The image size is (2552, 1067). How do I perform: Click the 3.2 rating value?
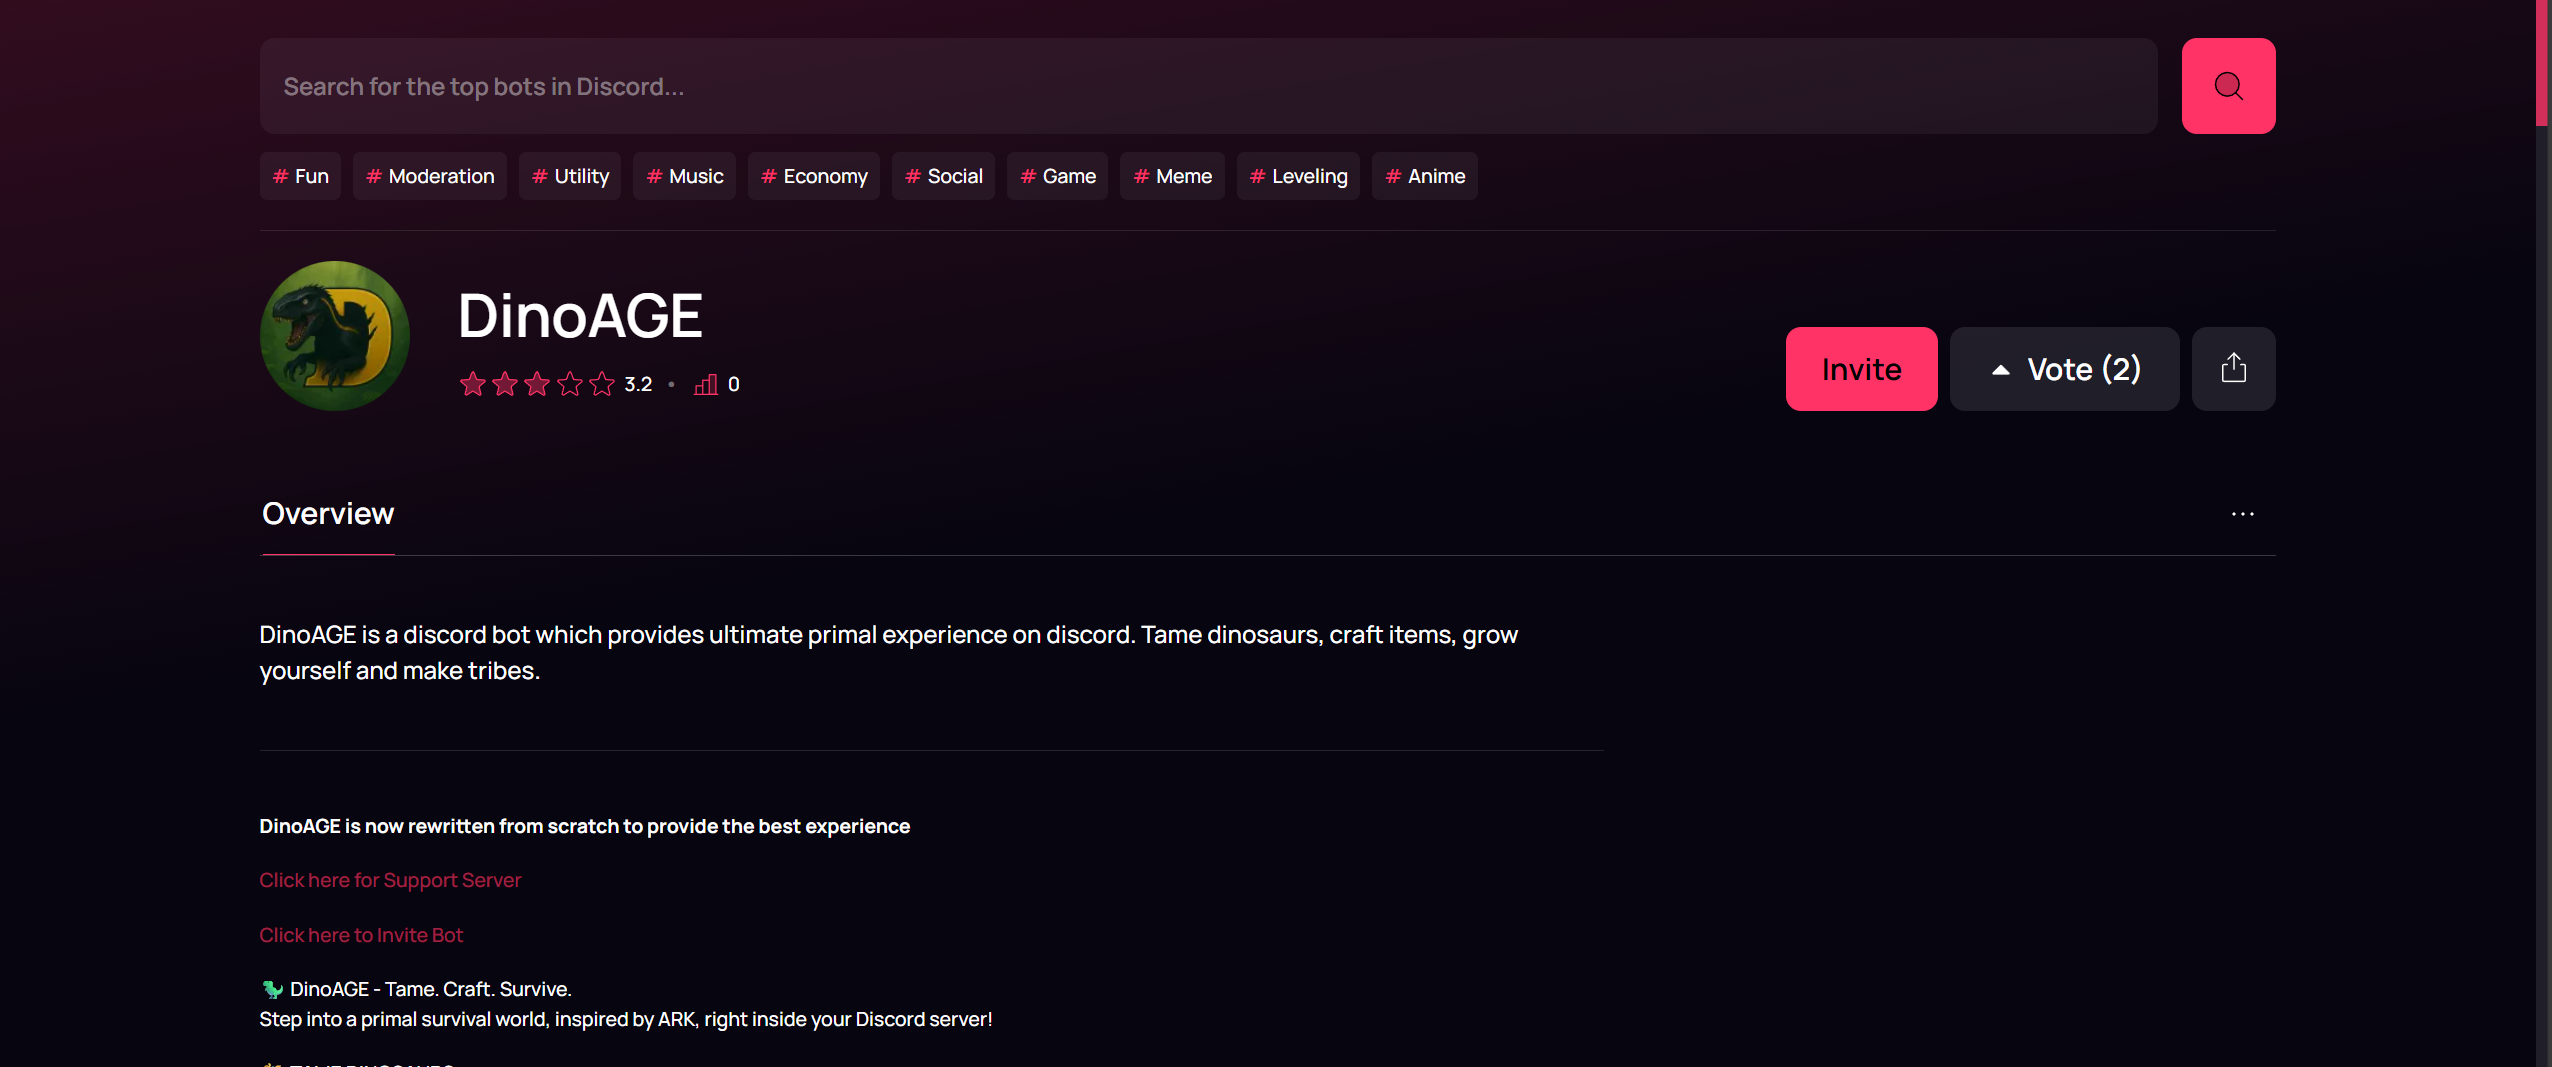pyautogui.click(x=638, y=384)
